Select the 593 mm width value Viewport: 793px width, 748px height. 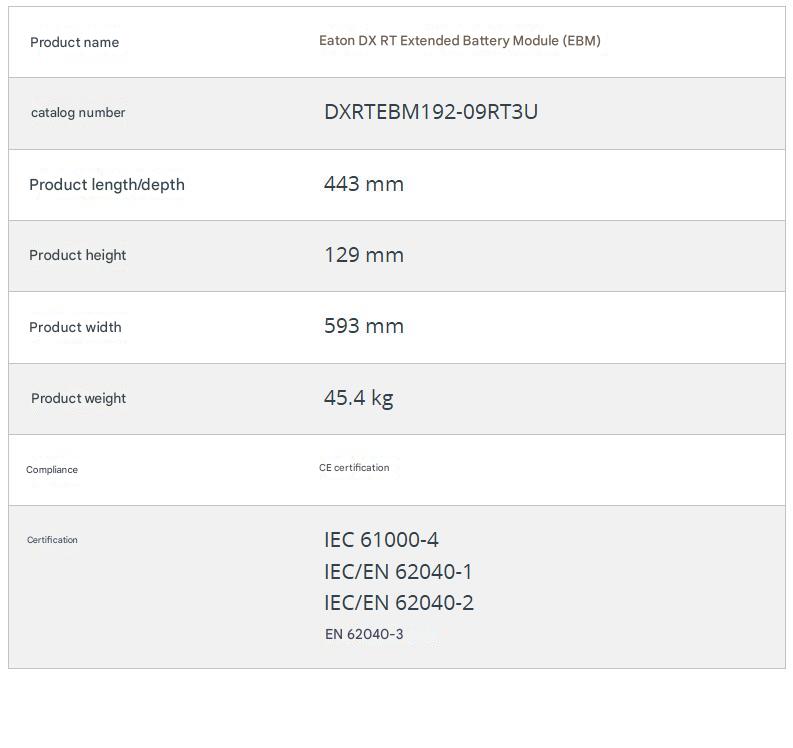click(363, 326)
